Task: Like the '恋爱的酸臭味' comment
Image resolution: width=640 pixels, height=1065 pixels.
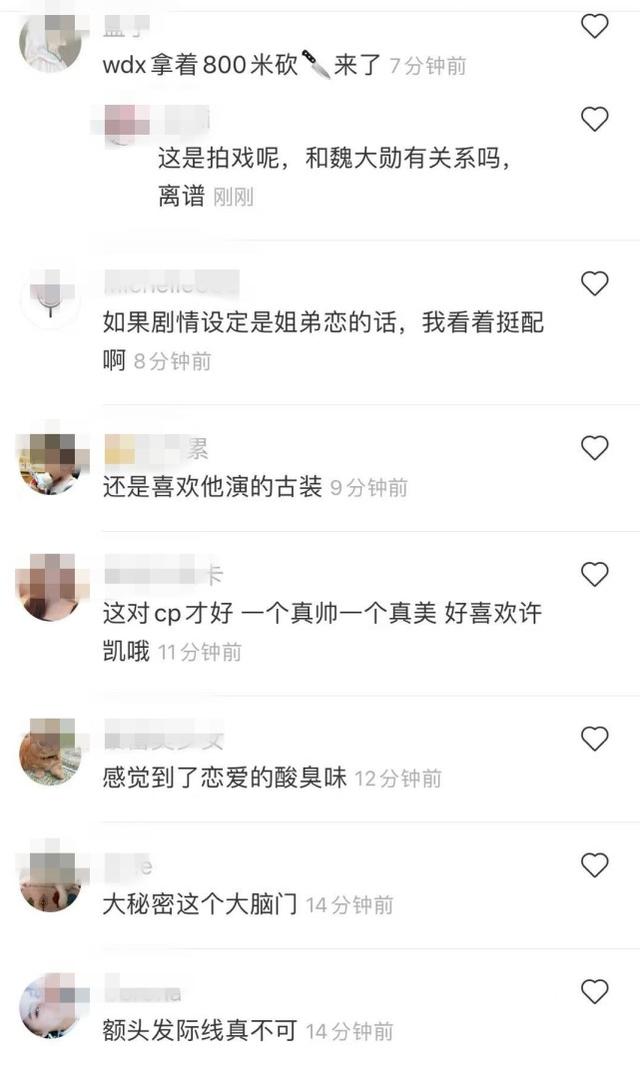Action: pyautogui.click(x=594, y=738)
